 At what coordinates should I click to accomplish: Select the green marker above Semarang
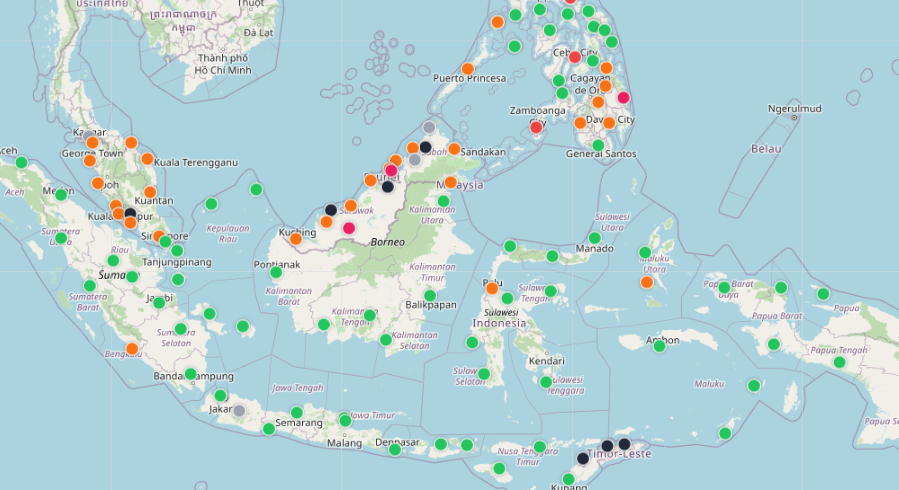pyautogui.click(x=296, y=413)
